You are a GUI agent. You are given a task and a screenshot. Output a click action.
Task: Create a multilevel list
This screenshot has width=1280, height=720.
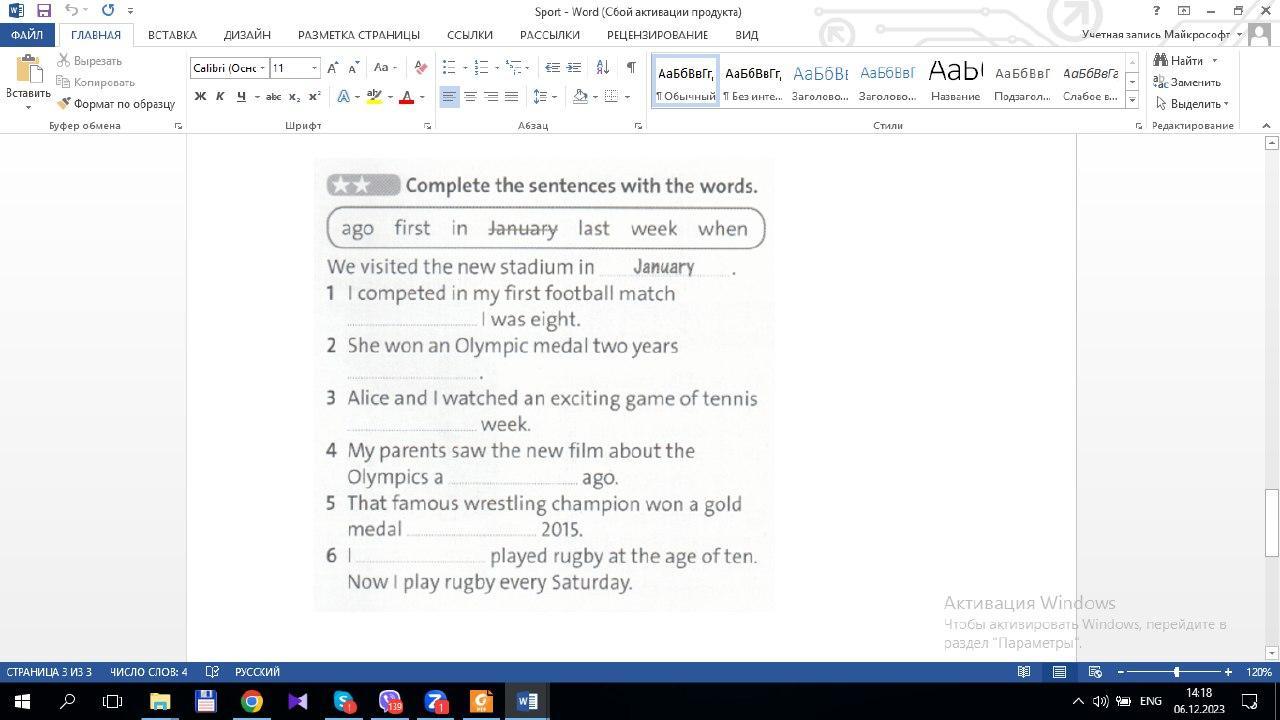coord(514,68)
